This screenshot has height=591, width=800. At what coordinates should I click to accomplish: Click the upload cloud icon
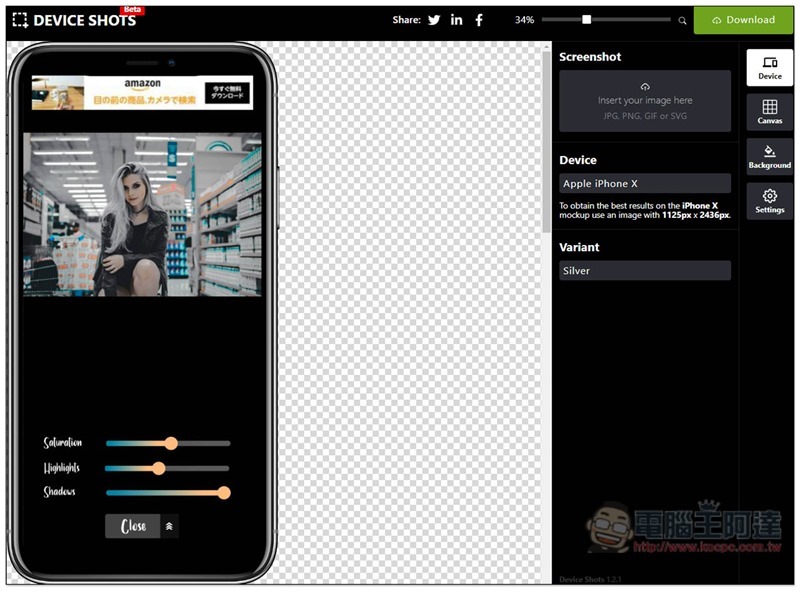tap(645, 87)
